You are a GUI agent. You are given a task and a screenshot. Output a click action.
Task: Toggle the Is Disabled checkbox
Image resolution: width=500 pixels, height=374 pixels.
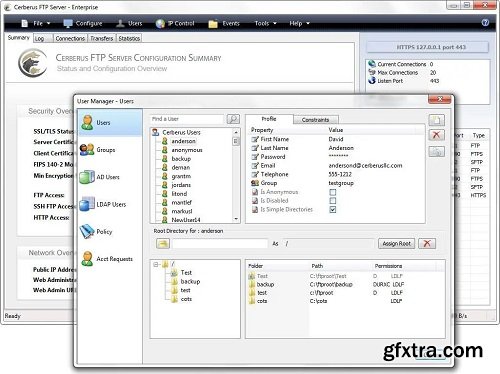[x=333, y=201]
